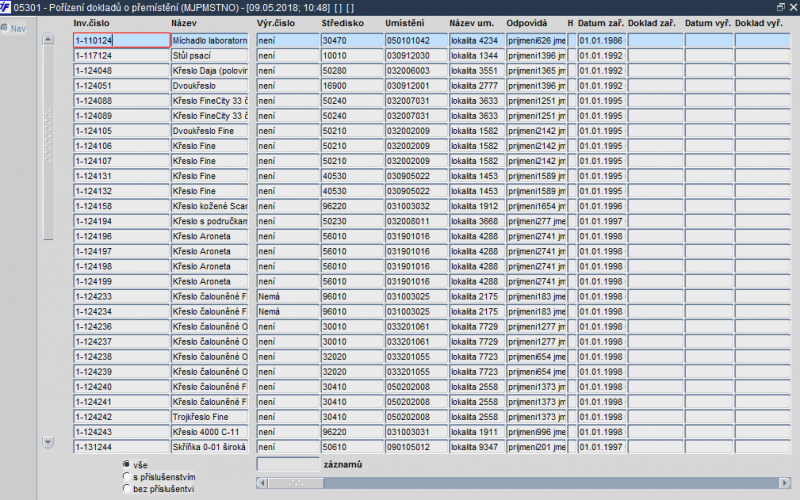Click Středisko cell 50610
The width and height of the screenshot is (800, 500).
pyautogui.click(x=352, y=446)
